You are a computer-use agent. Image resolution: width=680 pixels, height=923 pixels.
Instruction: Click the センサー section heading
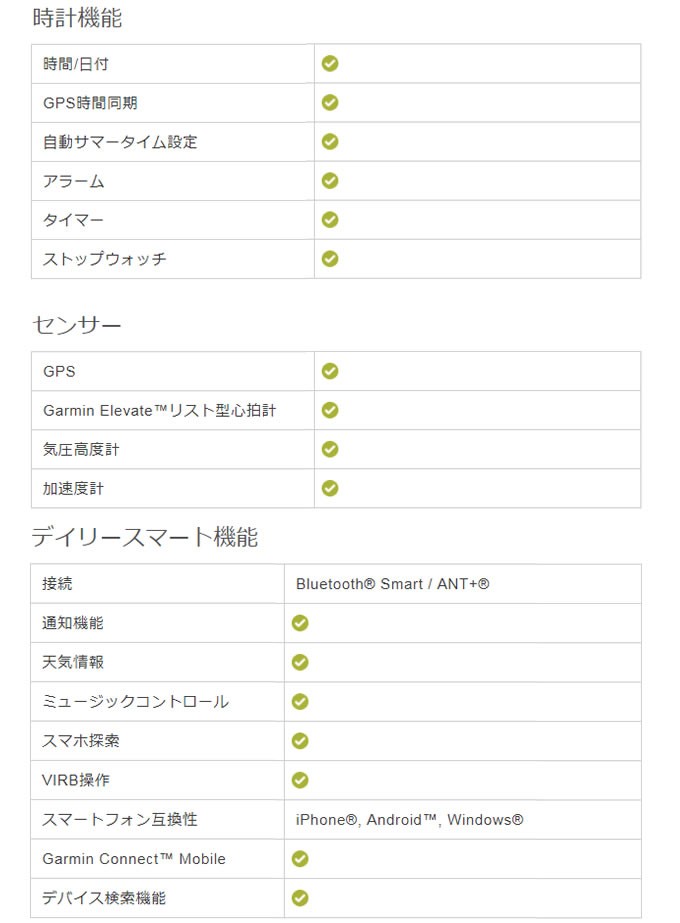(x=77, y=325)
